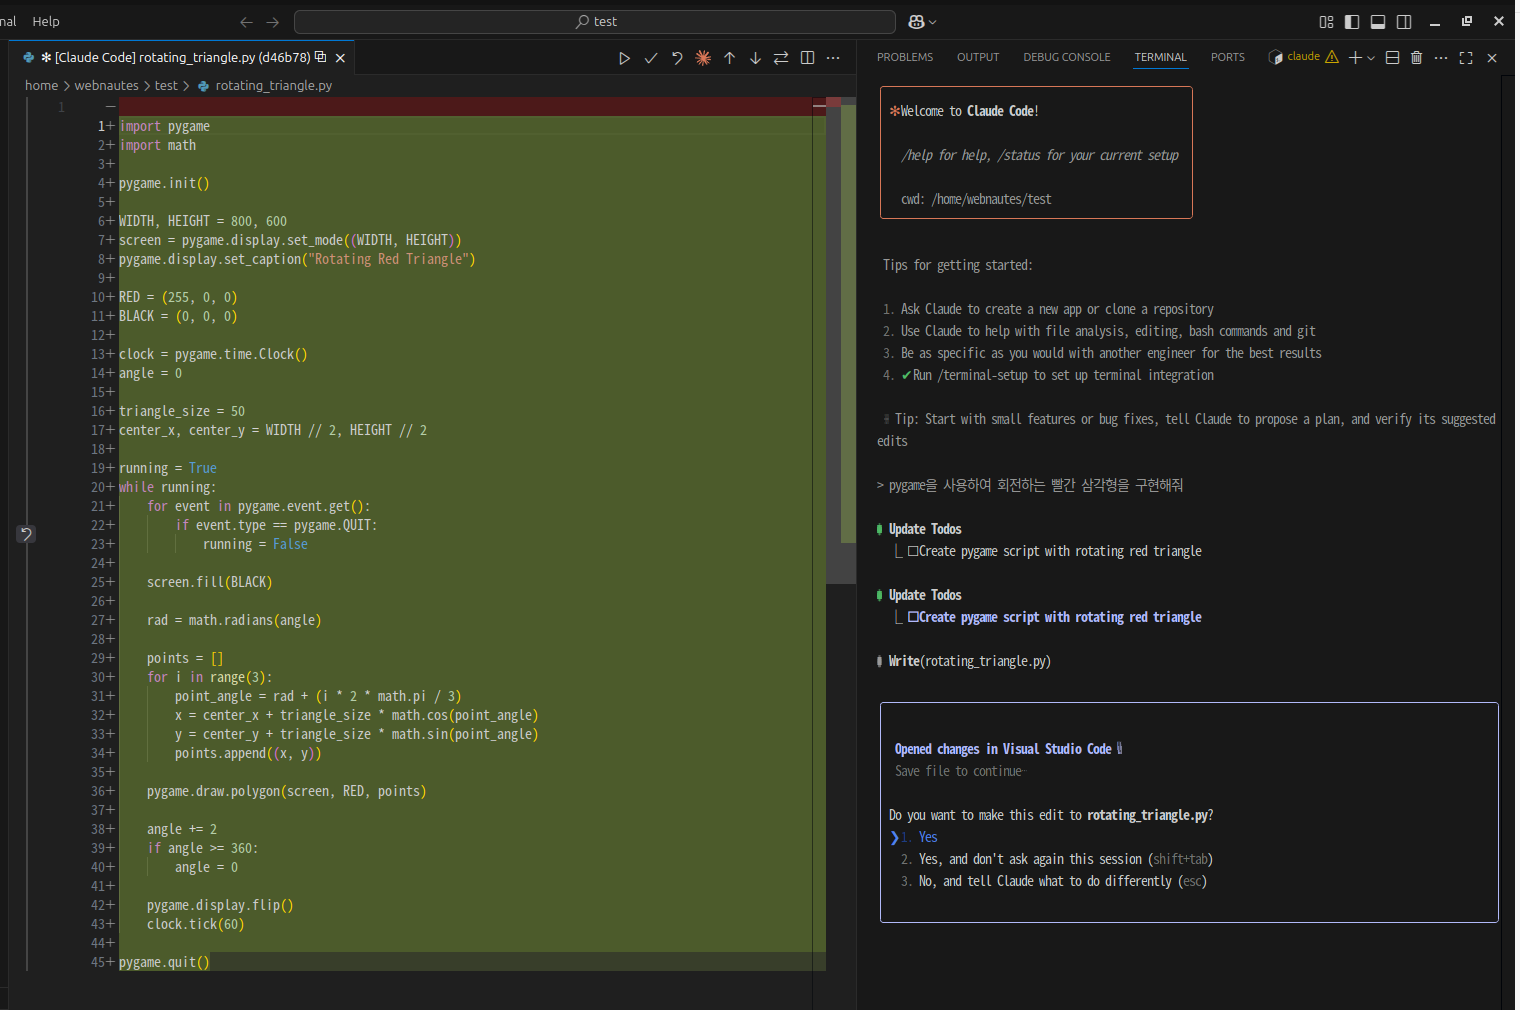The height and width of the screenshot is (1010, 1520).
Task: Click the terminal vertical scrollbar
Action: pyautogui.click(x=1508, y=540)
